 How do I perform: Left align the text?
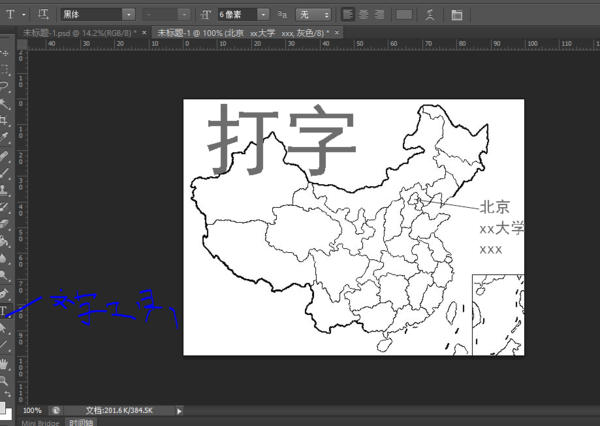click(x=347, y=15)
